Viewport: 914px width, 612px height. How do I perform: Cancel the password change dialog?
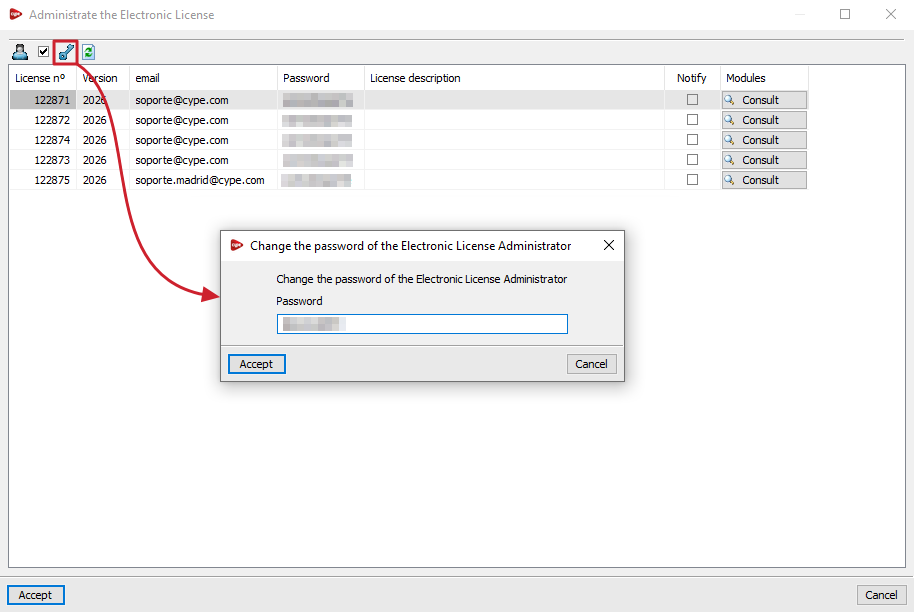(591, 364)
